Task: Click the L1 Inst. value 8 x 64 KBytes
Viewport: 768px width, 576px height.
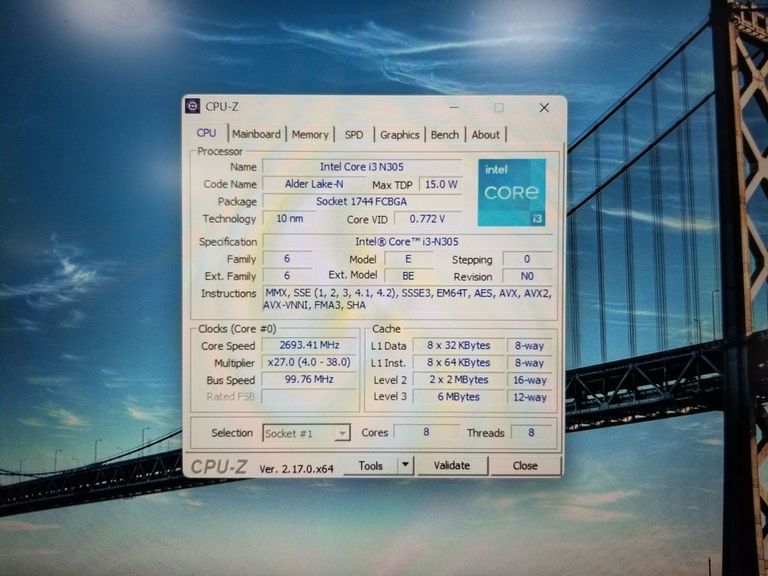Action: pos(458,362)
